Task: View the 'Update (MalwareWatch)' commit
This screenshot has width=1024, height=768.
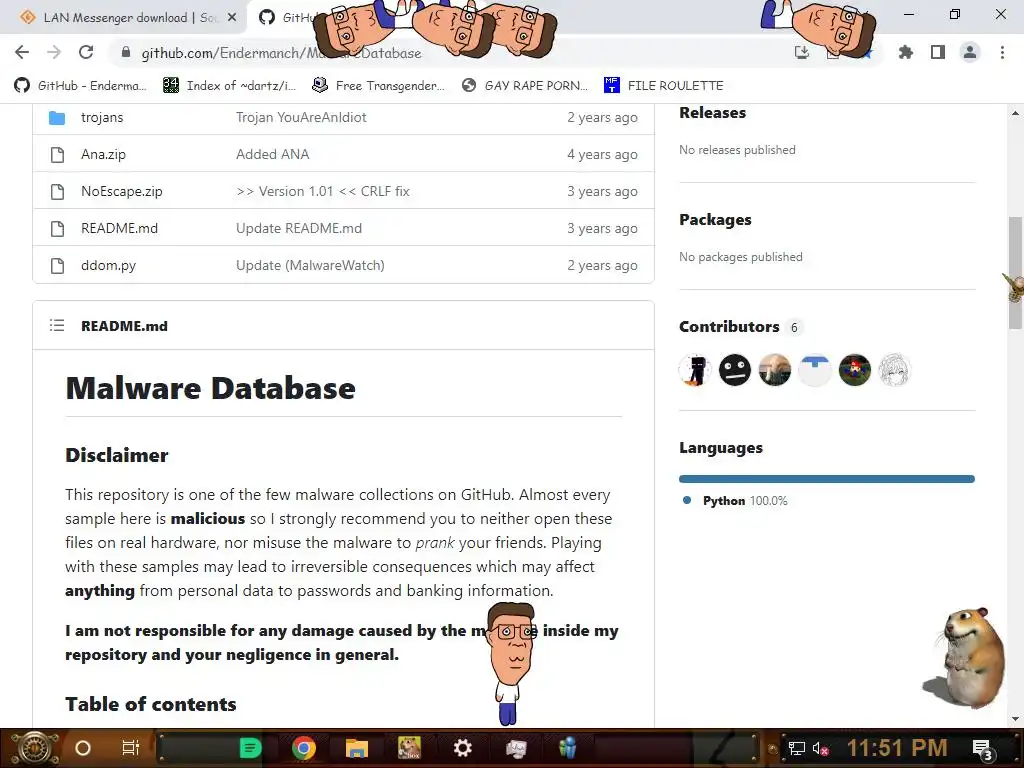Action: (x=310, y=266)
